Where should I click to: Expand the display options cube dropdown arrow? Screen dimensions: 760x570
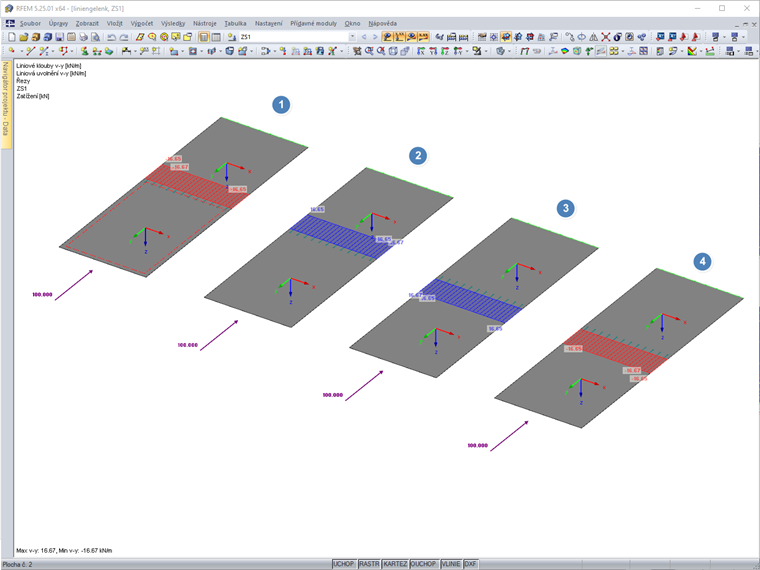point(509,51)
